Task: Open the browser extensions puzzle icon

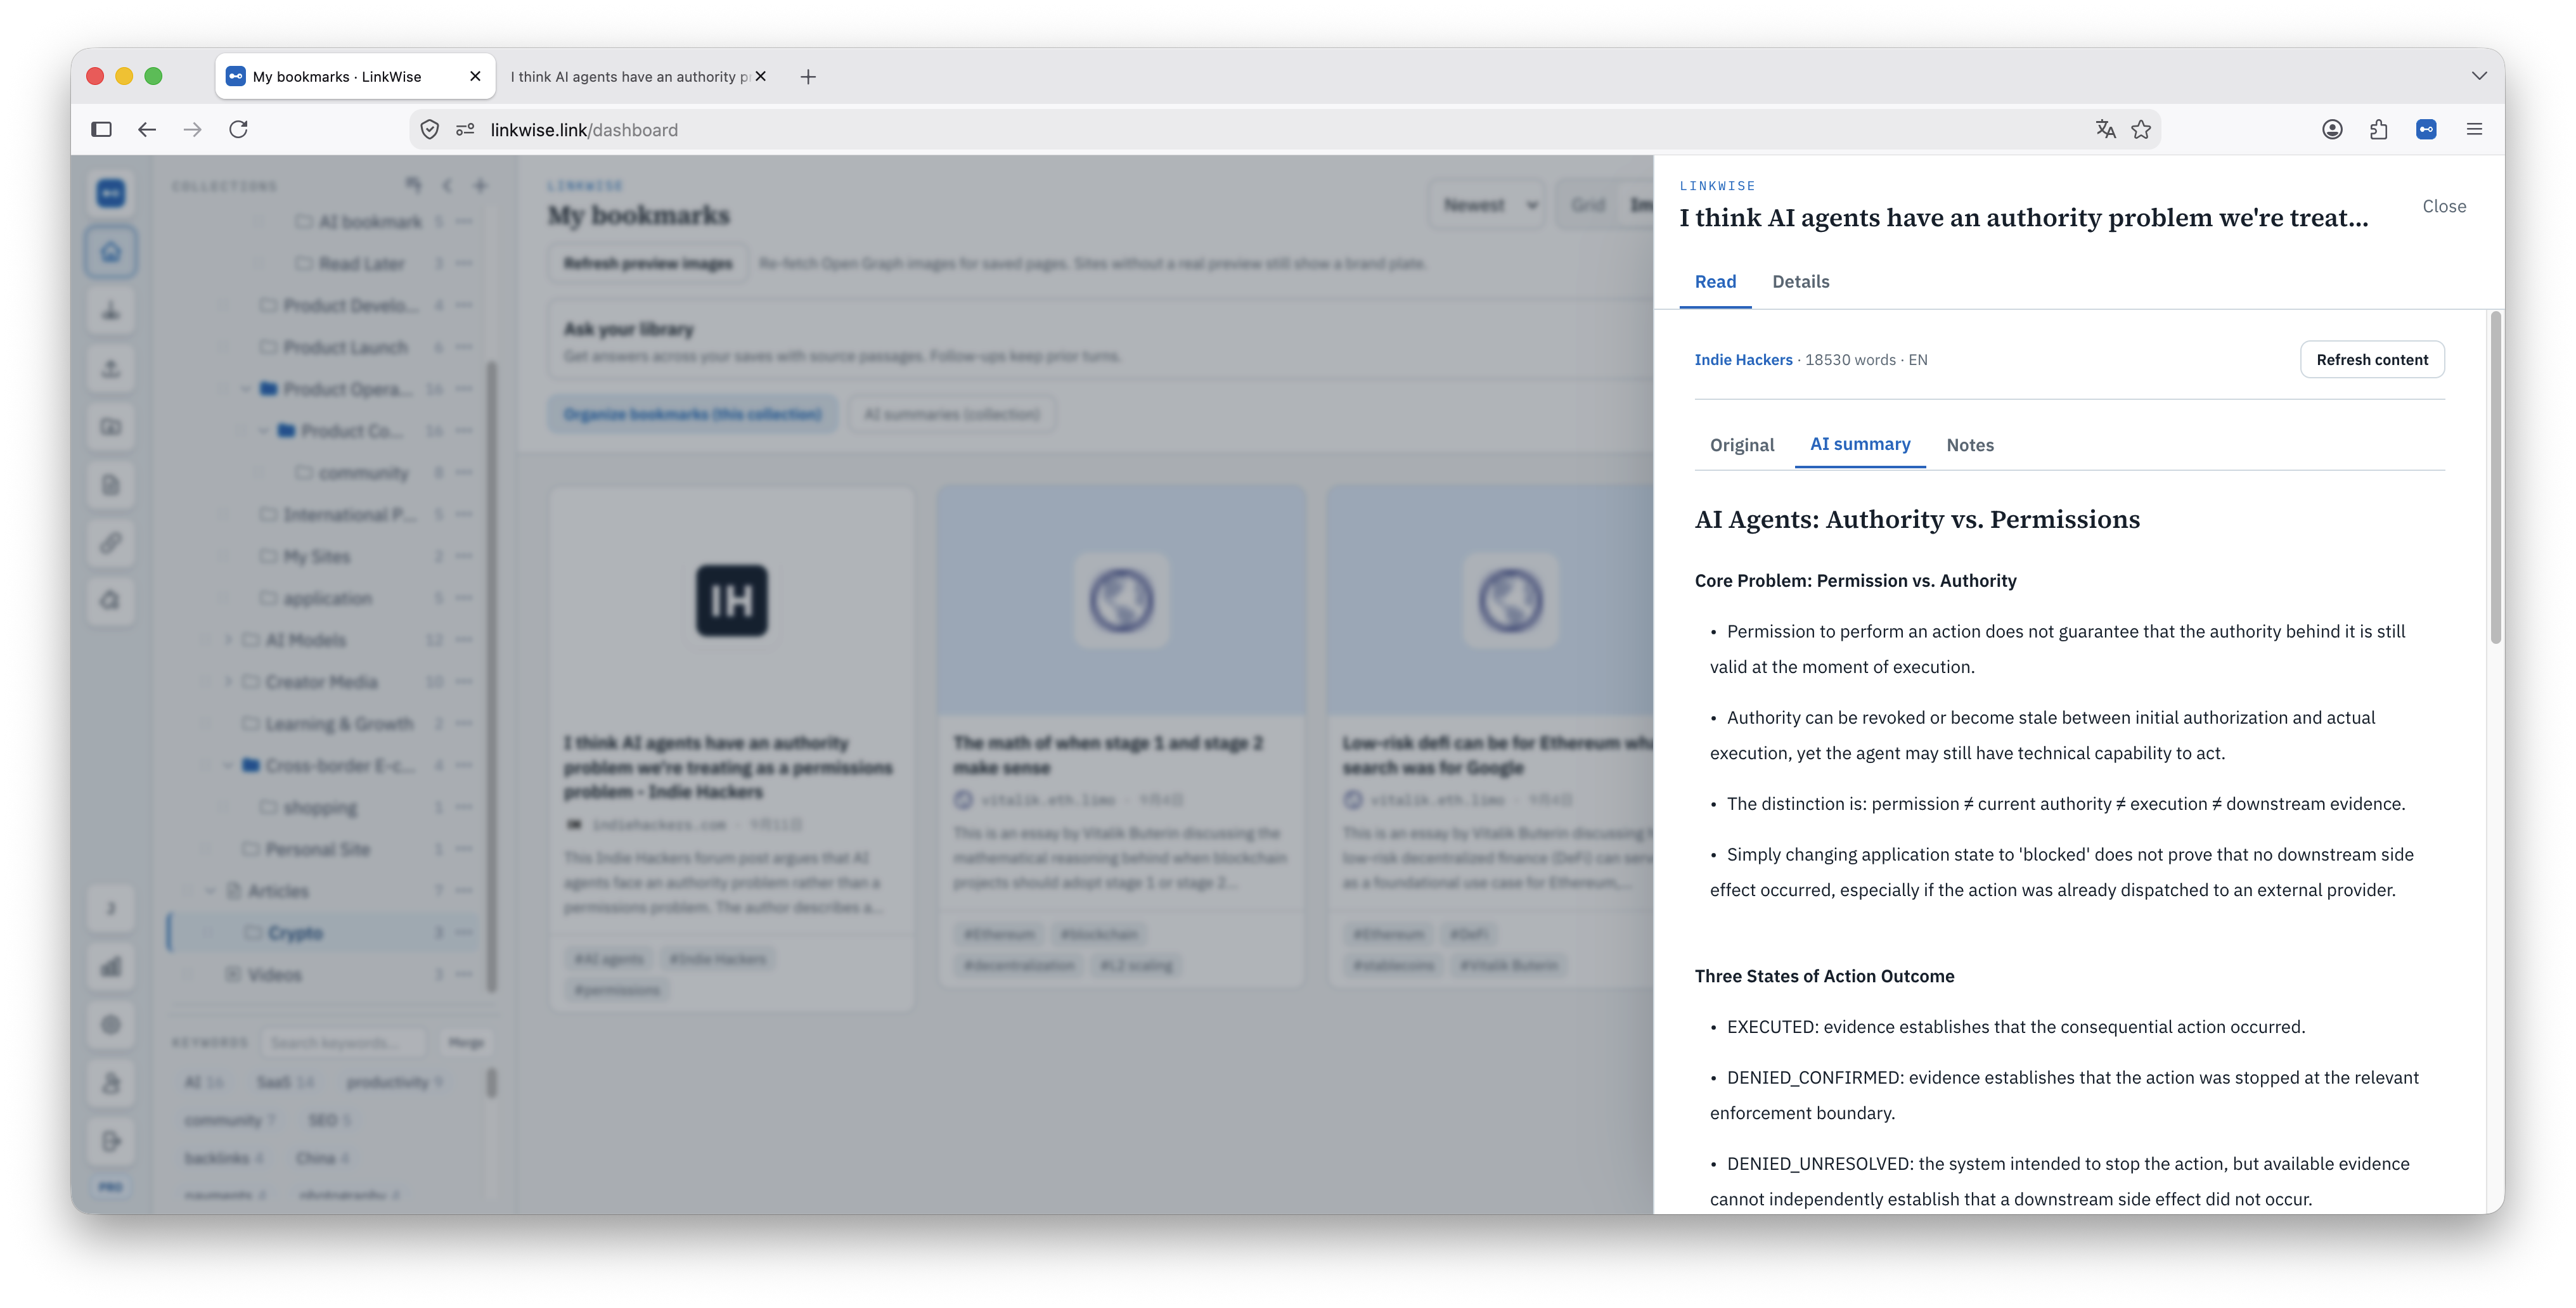Action: tap(2378, 129)
